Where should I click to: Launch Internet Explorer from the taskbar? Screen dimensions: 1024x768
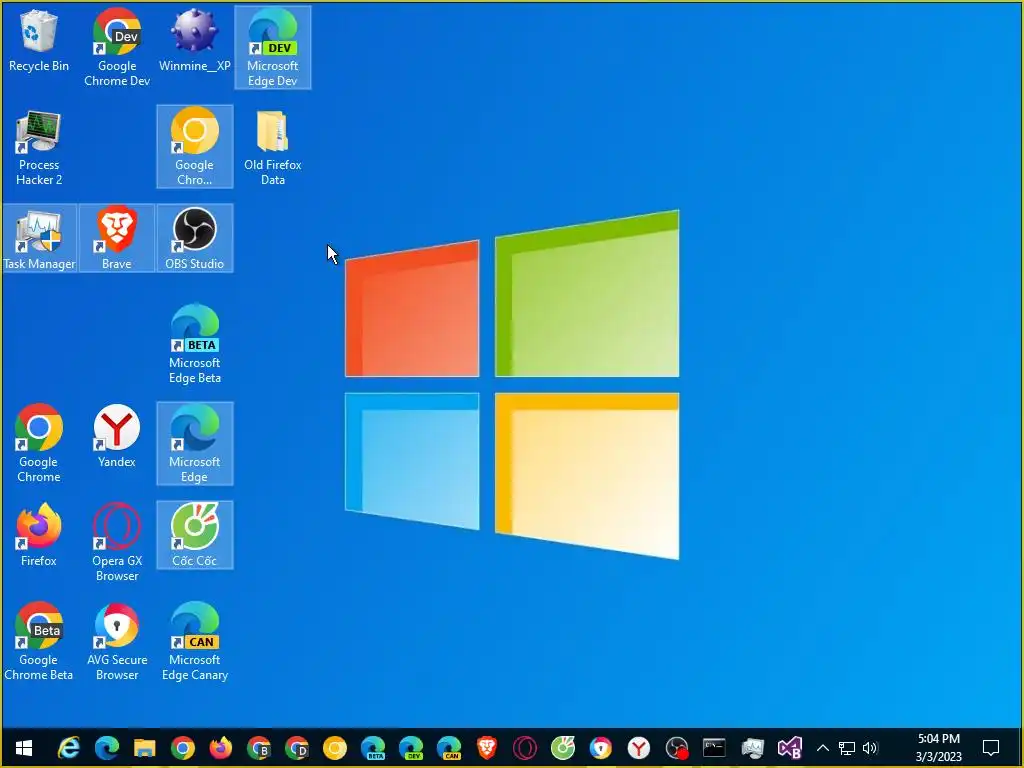pos(69,748)
